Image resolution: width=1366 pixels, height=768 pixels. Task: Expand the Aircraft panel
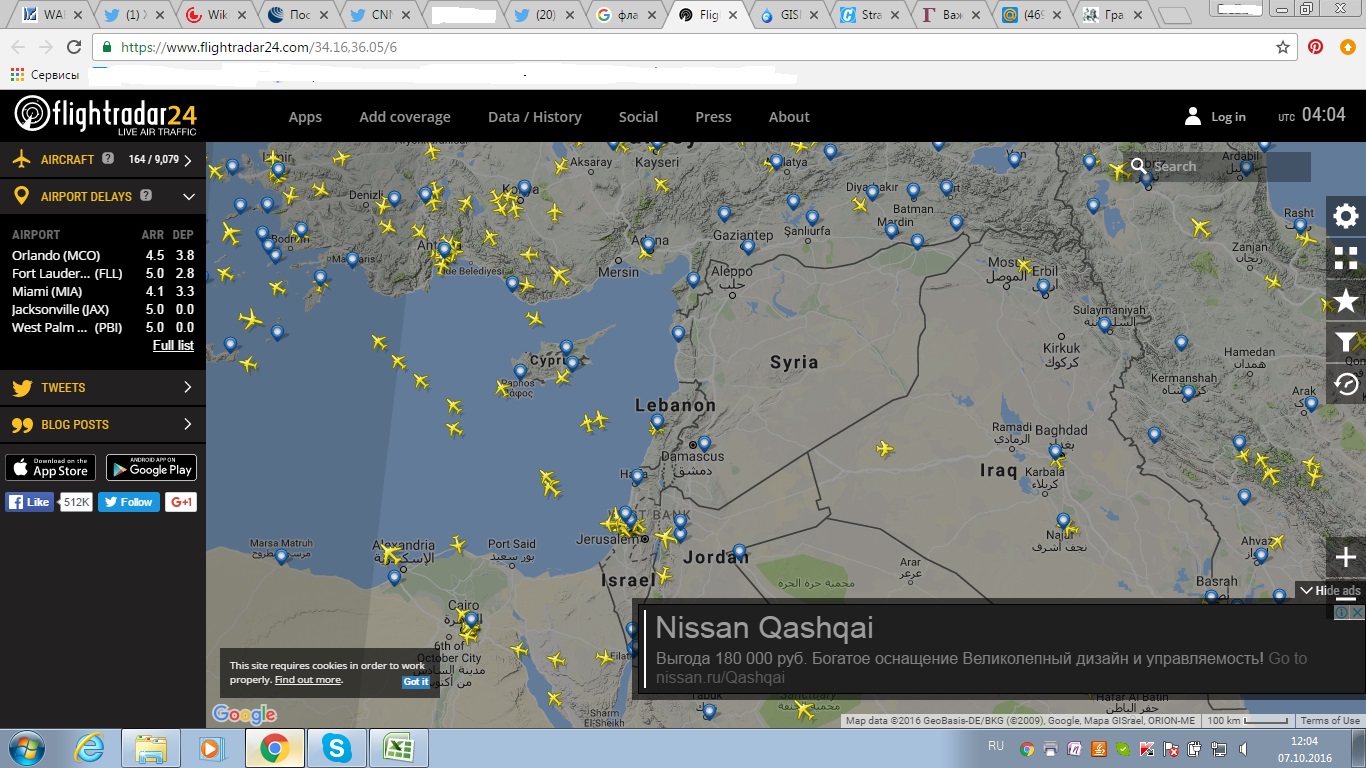coord(188,160)
